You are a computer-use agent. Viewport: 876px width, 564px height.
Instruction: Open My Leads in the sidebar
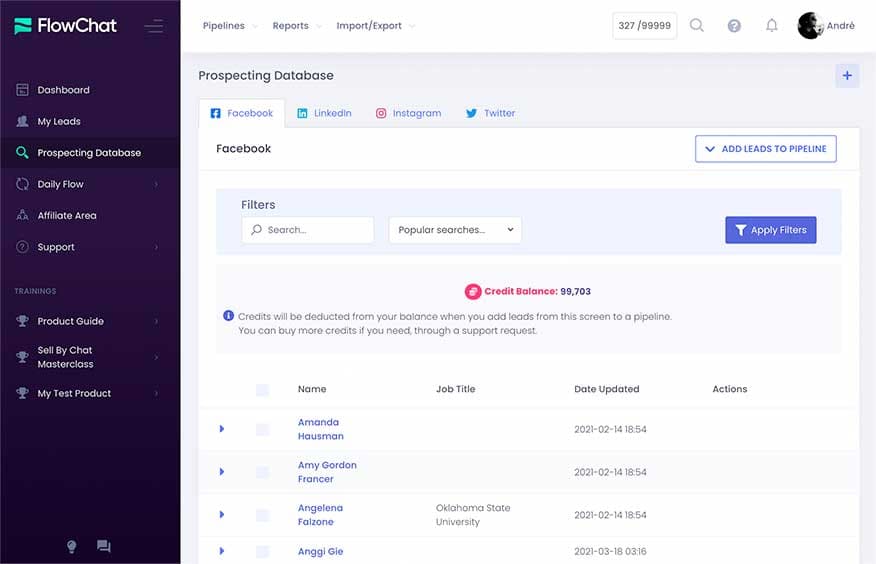(59, 122)
